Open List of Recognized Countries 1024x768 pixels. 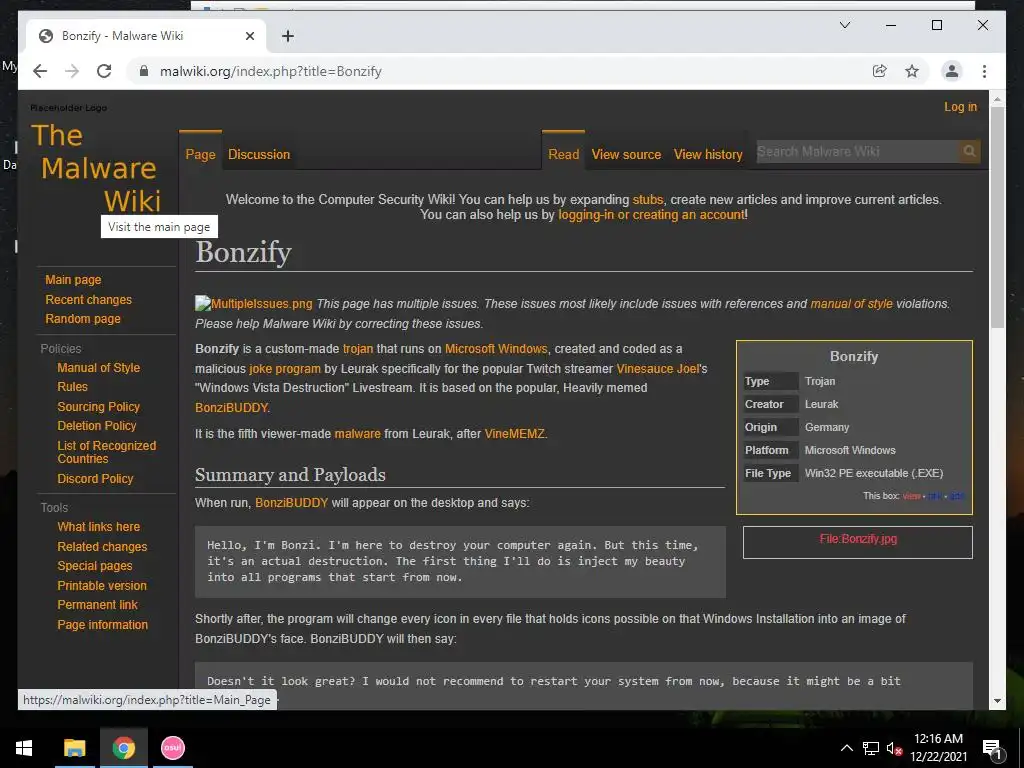pyautogui.click(x=106, y=452)
